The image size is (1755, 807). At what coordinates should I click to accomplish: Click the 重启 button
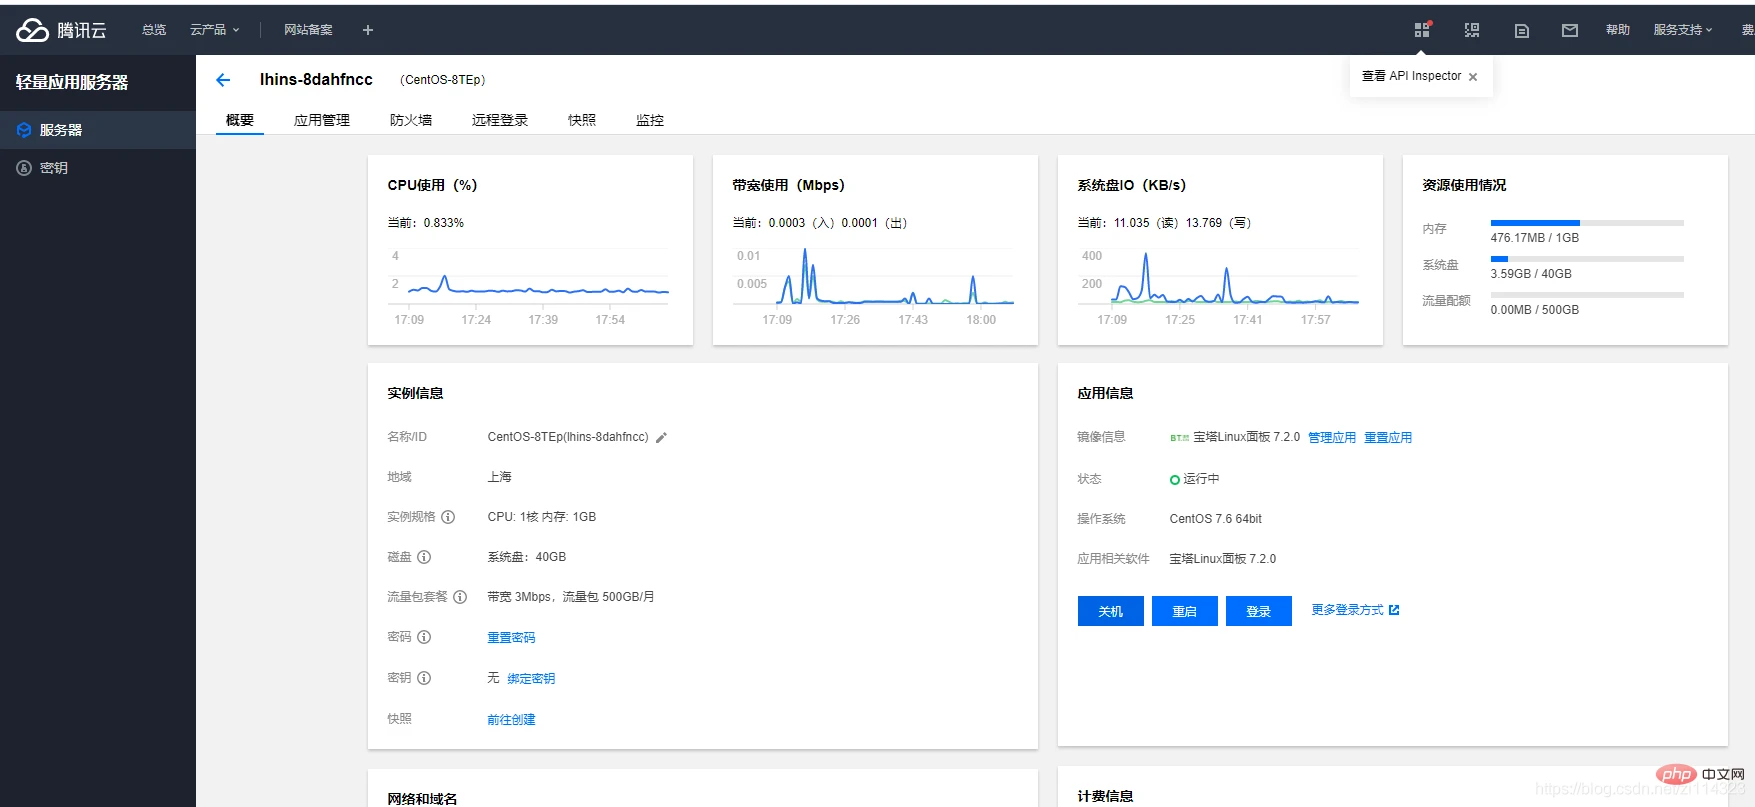pyautogui.click(x=1185, y=611)
